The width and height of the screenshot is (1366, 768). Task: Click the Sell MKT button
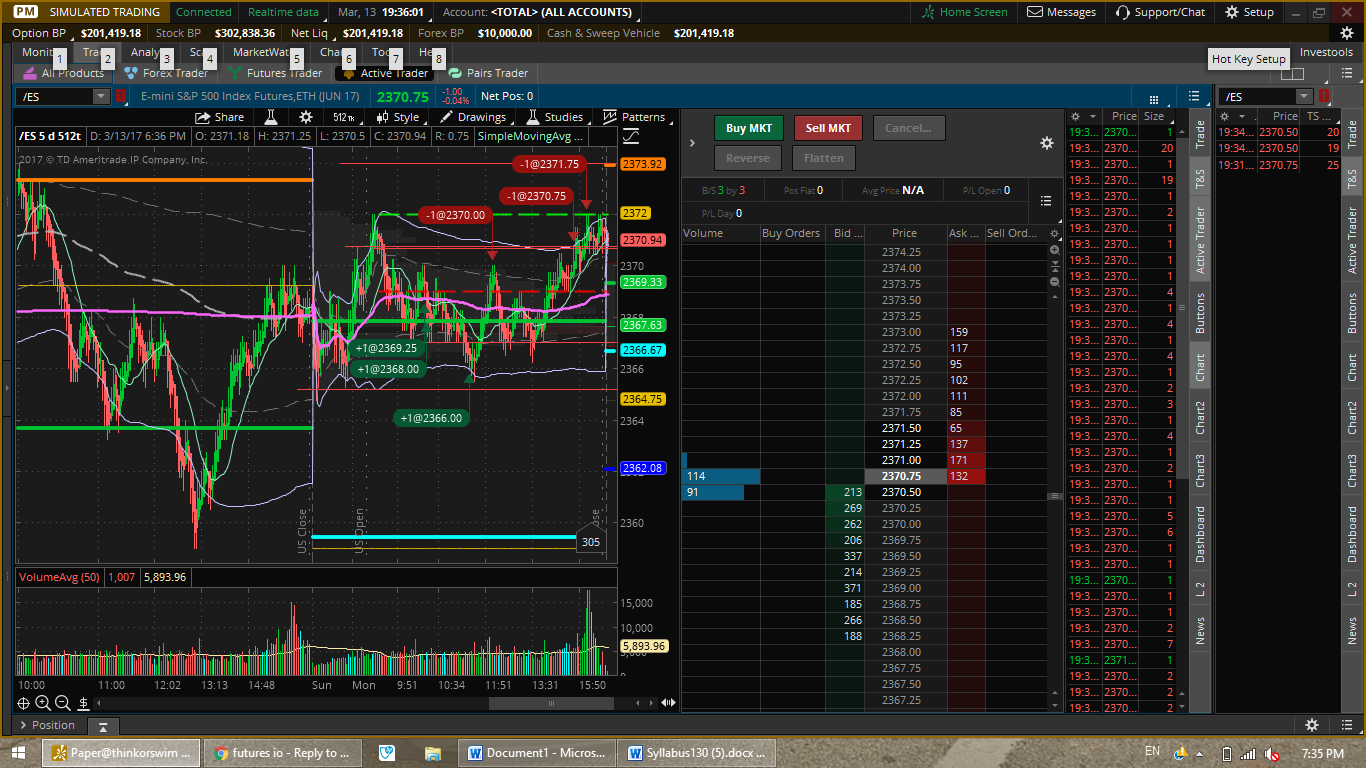coord(828,128)
